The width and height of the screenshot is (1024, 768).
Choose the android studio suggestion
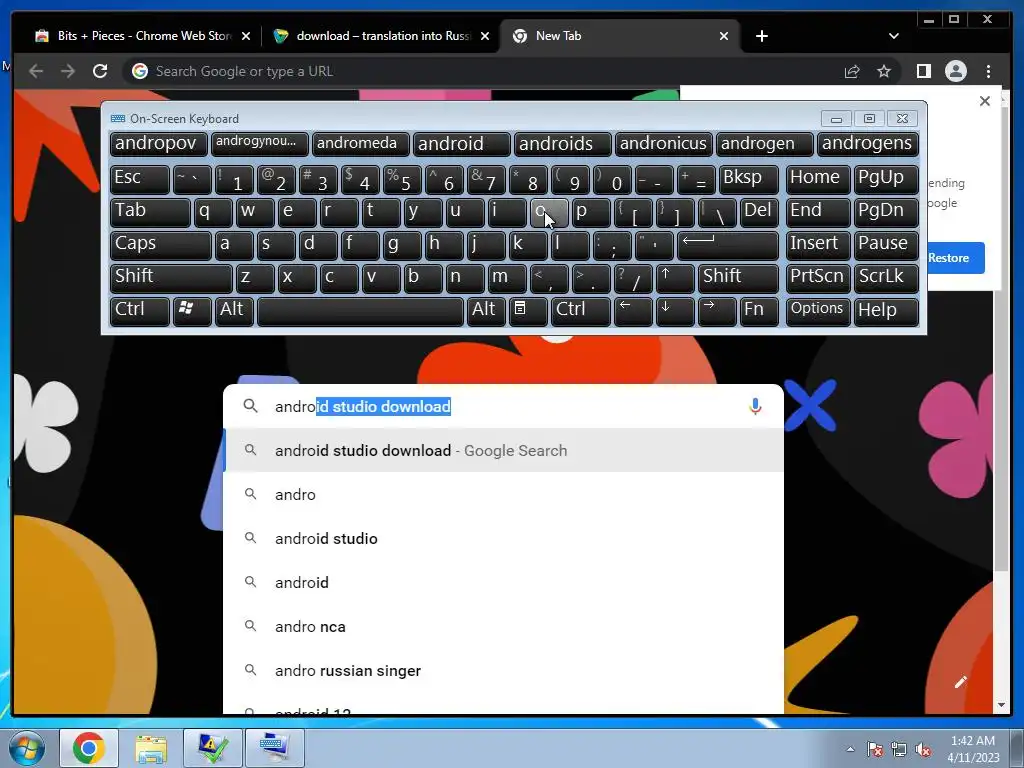[x=504, y=539]
